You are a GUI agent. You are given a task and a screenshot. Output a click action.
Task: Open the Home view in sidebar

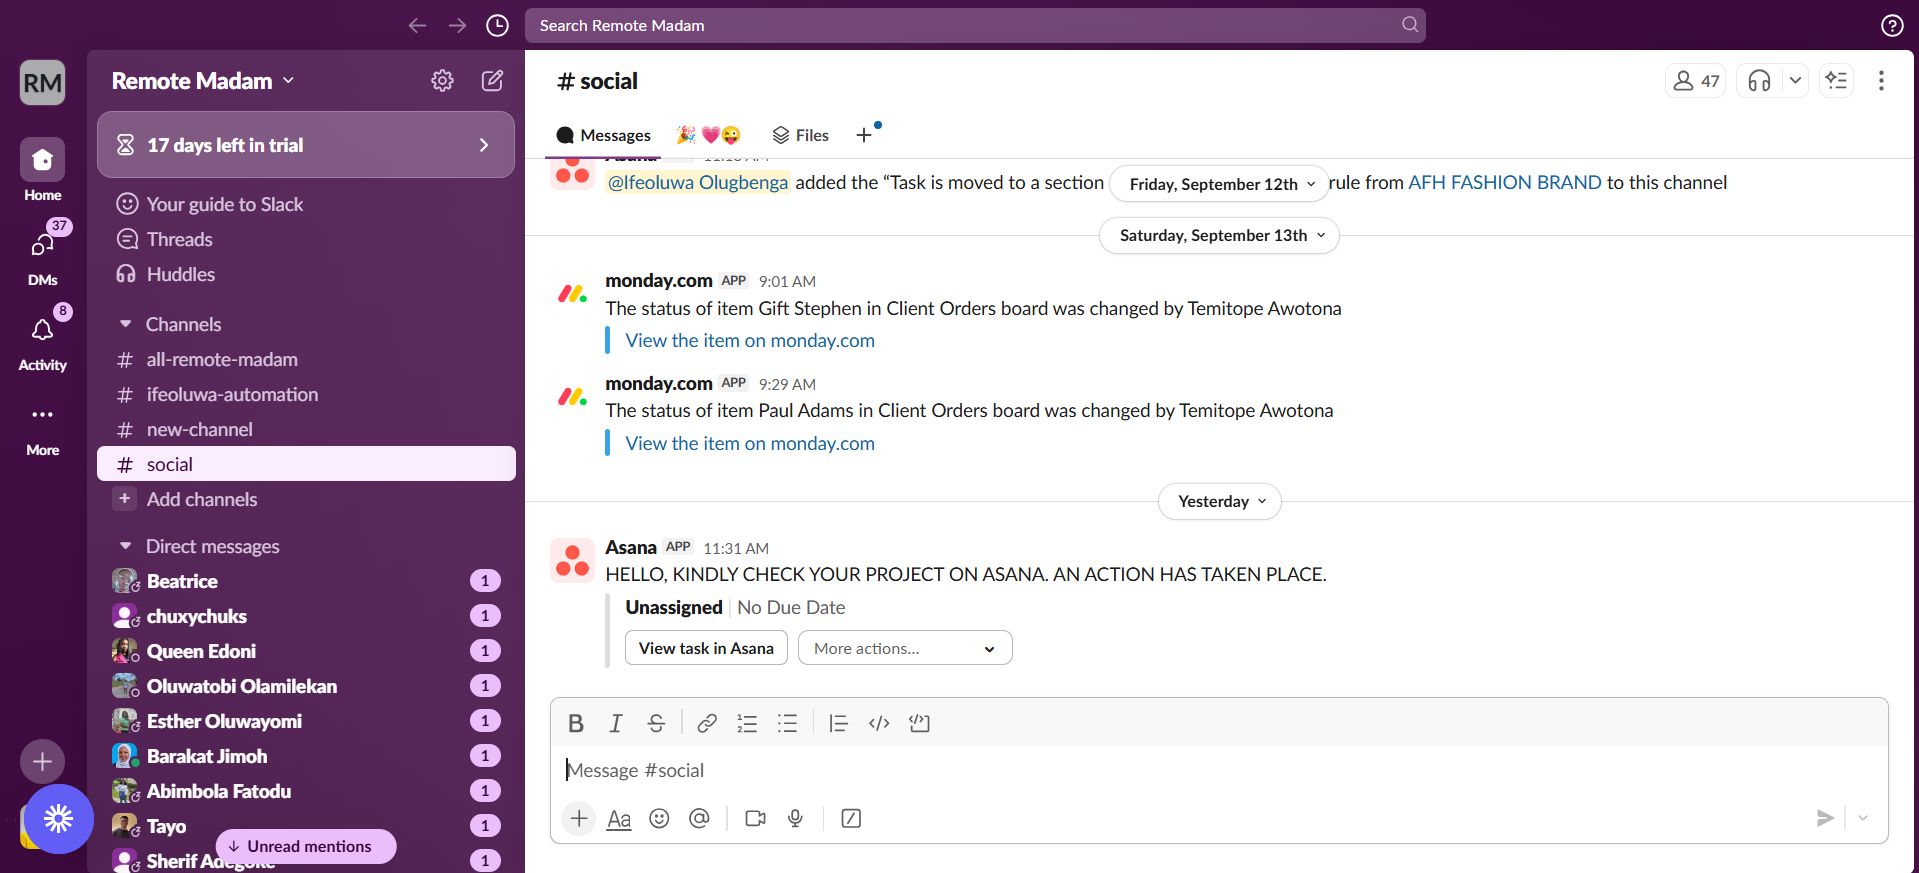coord(42,170)
